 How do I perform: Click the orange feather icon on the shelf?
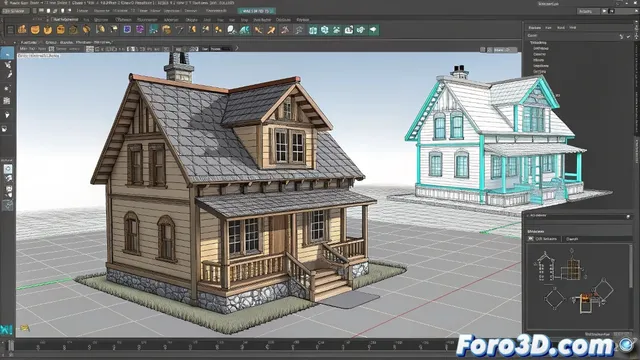click(87, 29)
